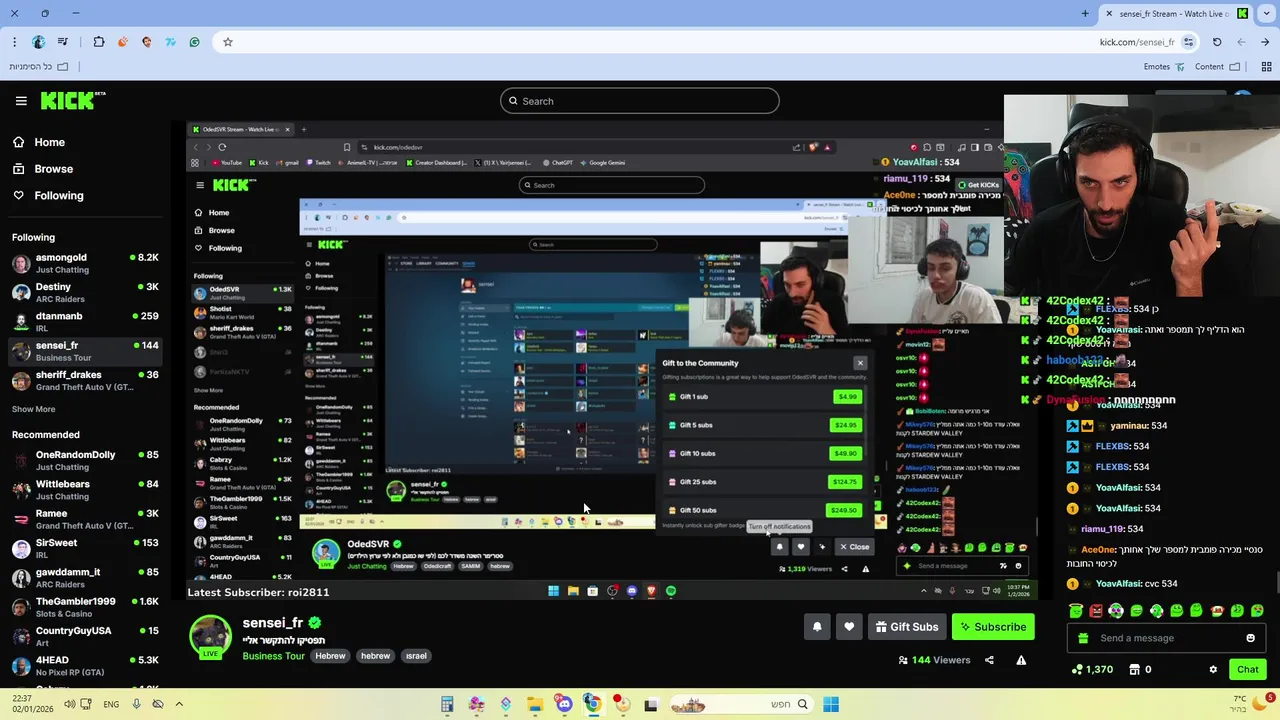Screen dimensions: 1280x720
Task: Select the israel tag
Action: point(416,656)
